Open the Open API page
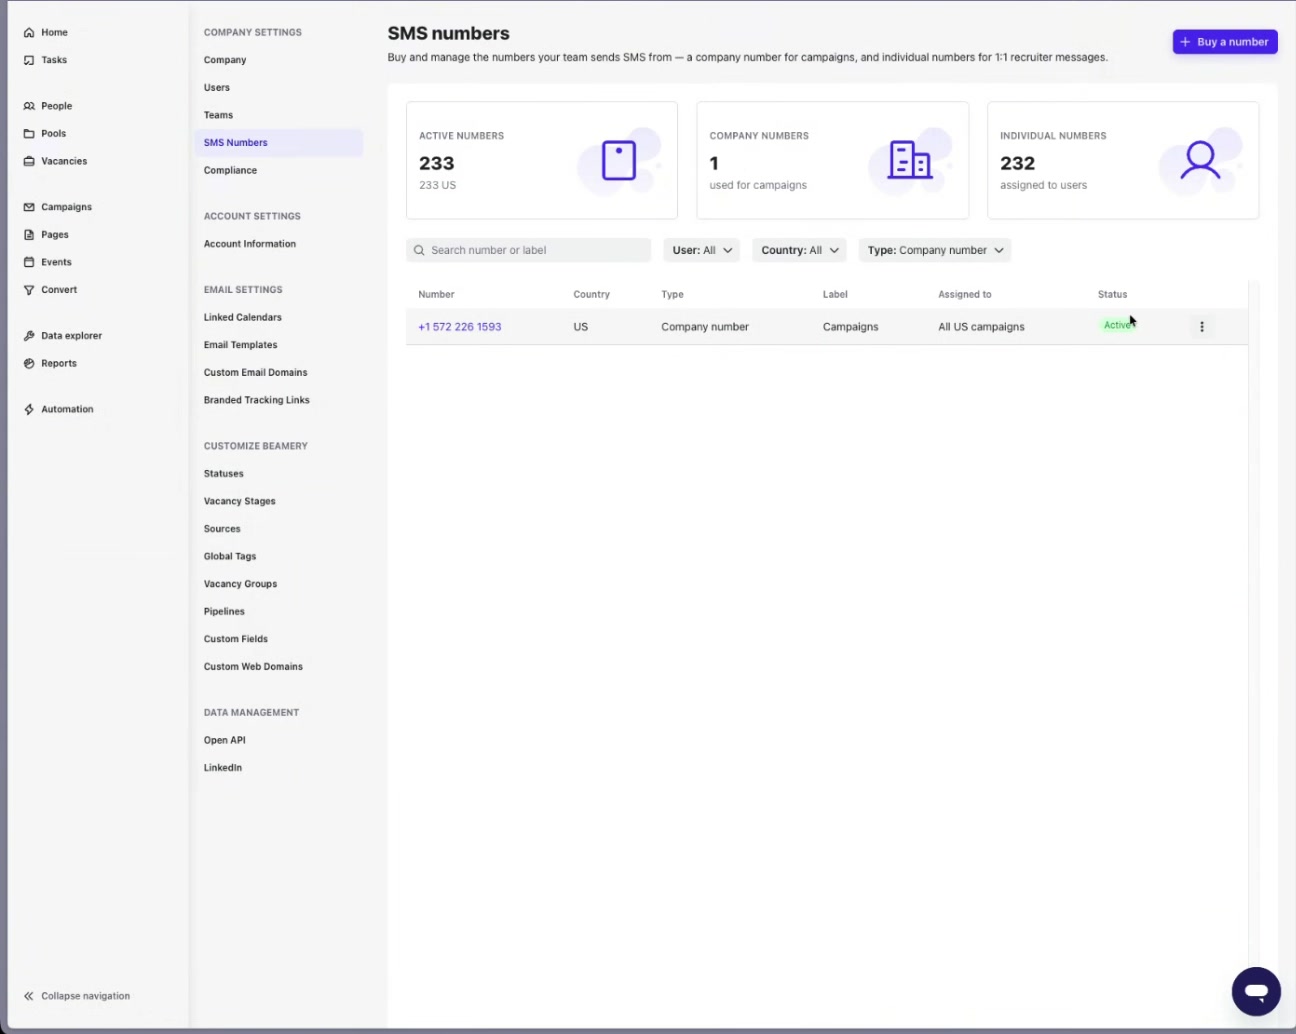Image resolution: width=1296 pixels, height=1034 pixels. point(225,741)
